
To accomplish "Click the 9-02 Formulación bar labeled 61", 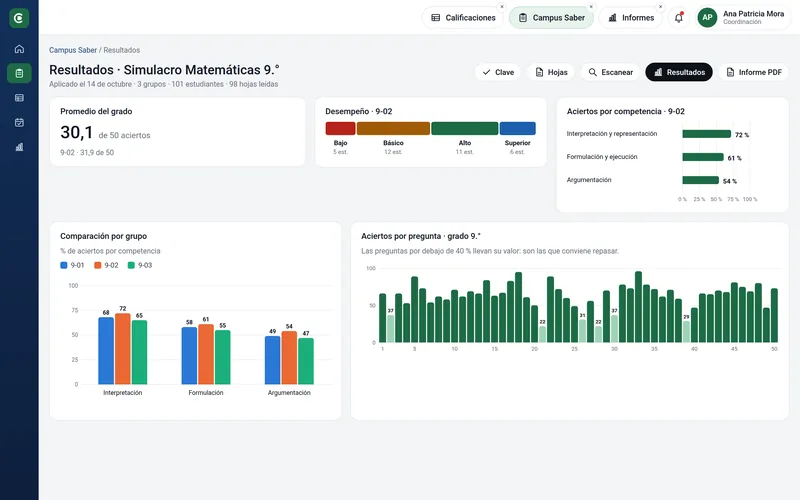I will point(206,355).
